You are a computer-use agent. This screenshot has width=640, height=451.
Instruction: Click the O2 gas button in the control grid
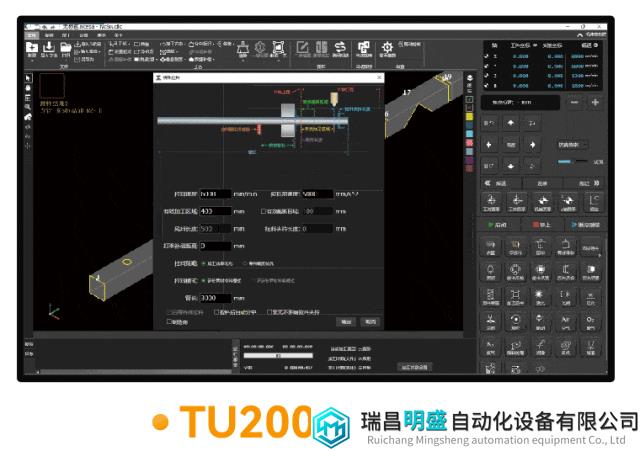pyautogui.click(x=590, y=322)
